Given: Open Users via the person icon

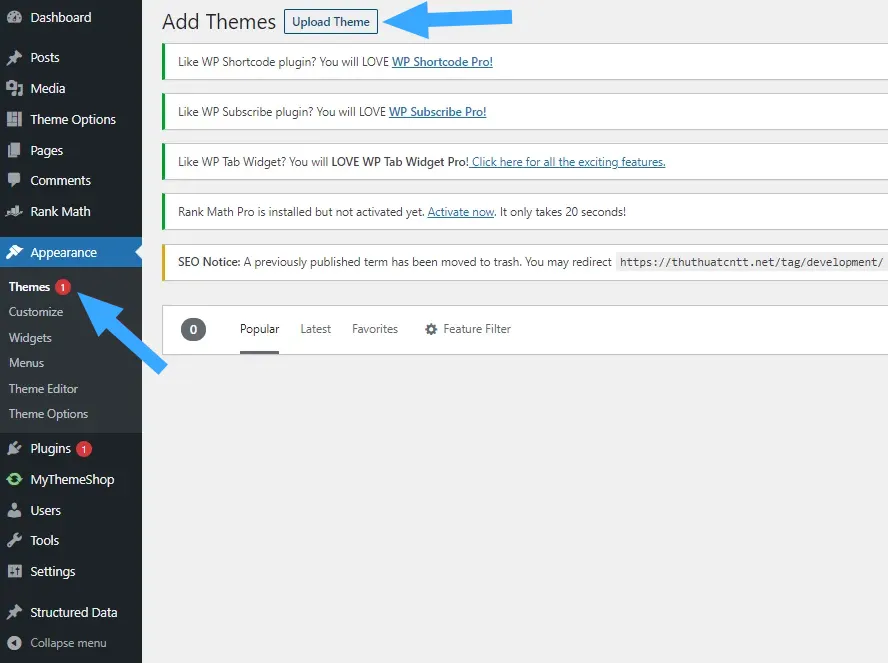Looking at the screenshot, I should coord(14,510).
